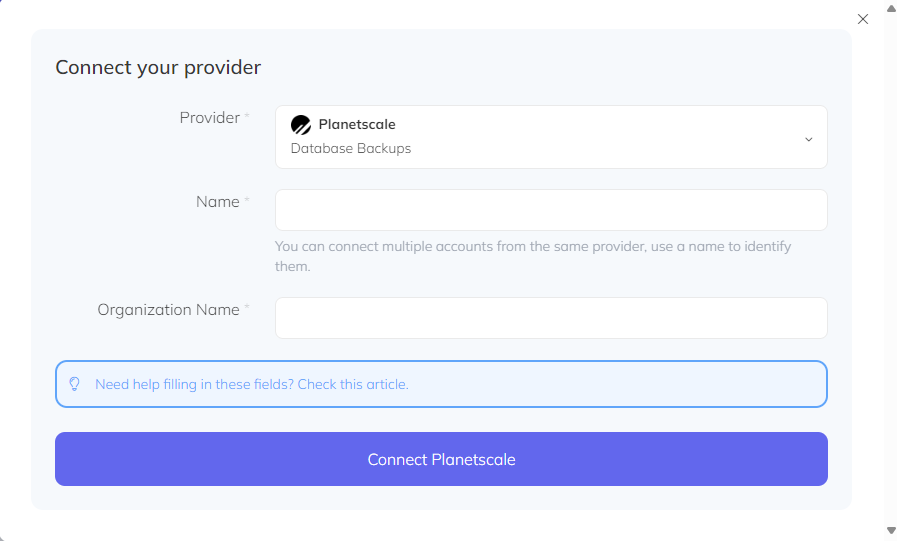Click the lightbulb help icon
897x541 pixels.
point(74,384)
